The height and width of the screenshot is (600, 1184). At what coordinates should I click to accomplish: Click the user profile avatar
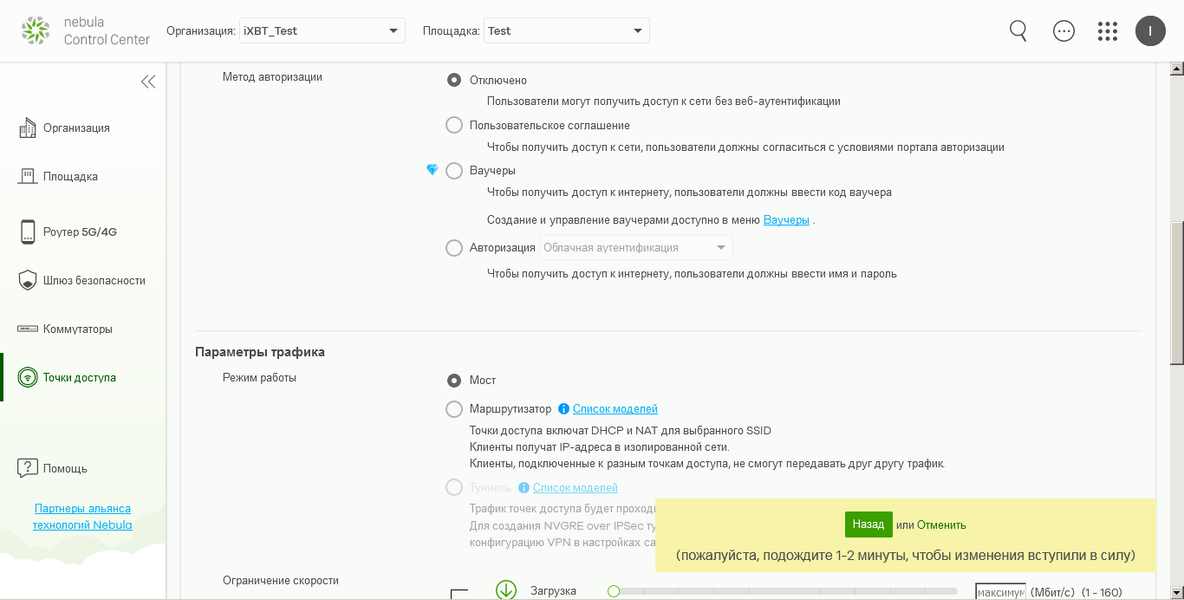pos(1150,31)
